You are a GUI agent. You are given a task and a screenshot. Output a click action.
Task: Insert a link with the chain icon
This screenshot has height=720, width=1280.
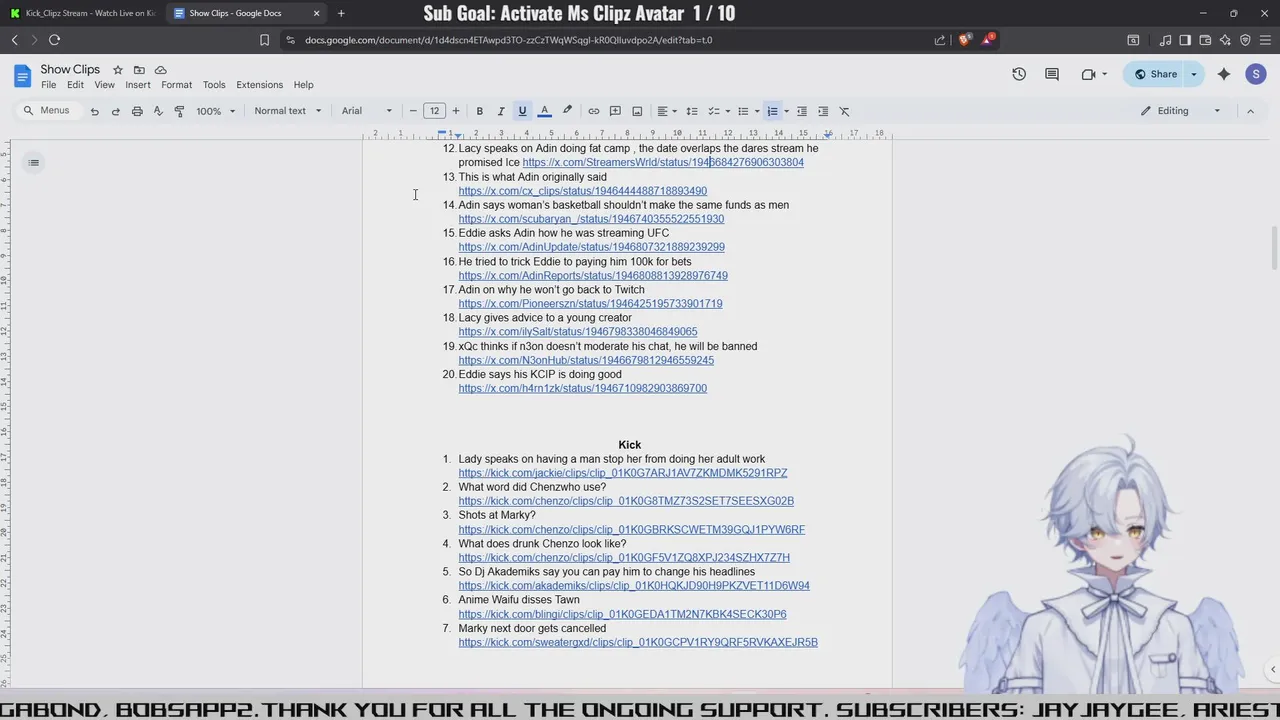click(593, 111)
